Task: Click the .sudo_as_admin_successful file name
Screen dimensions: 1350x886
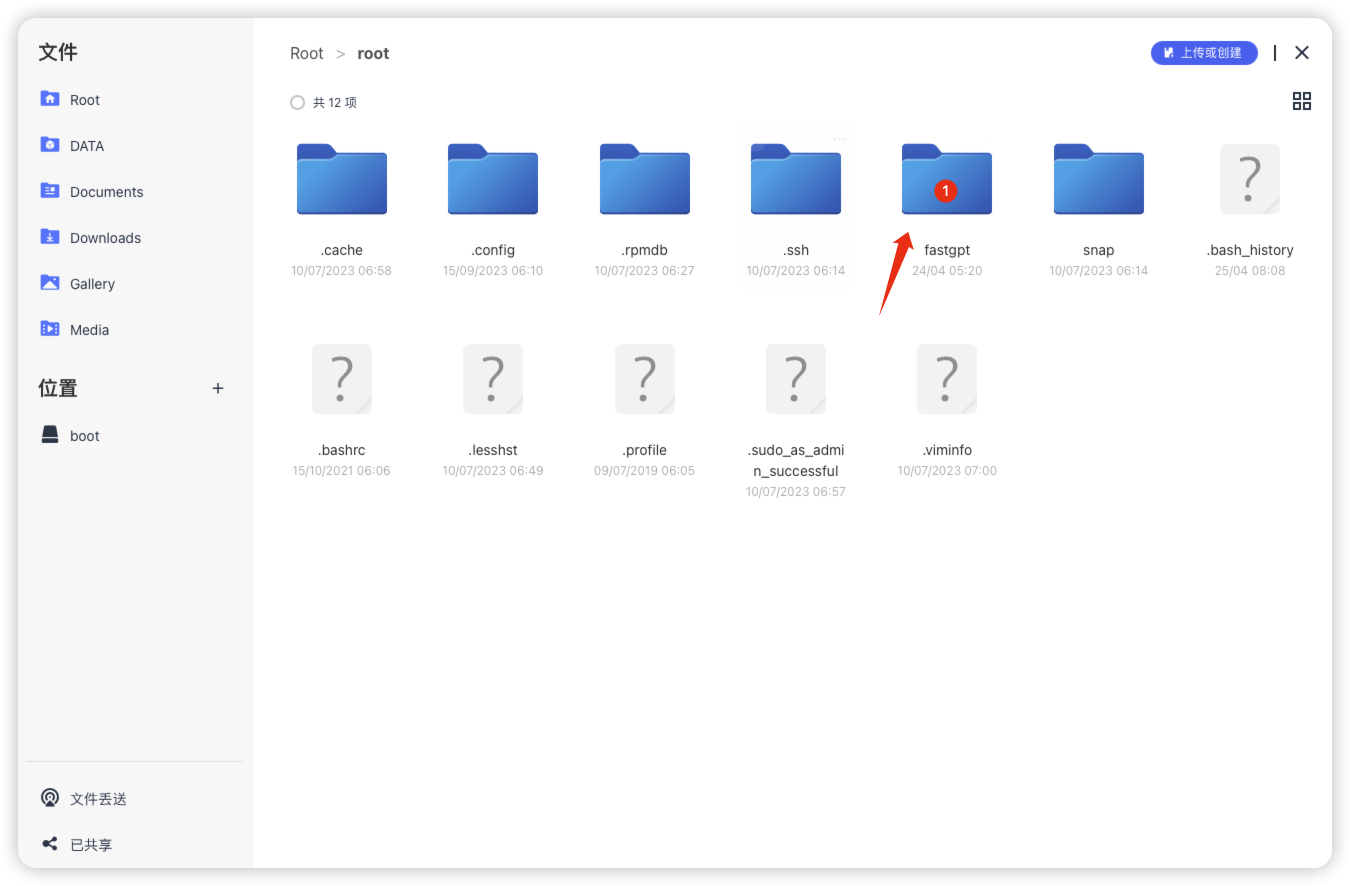Action: coord(796,461)
